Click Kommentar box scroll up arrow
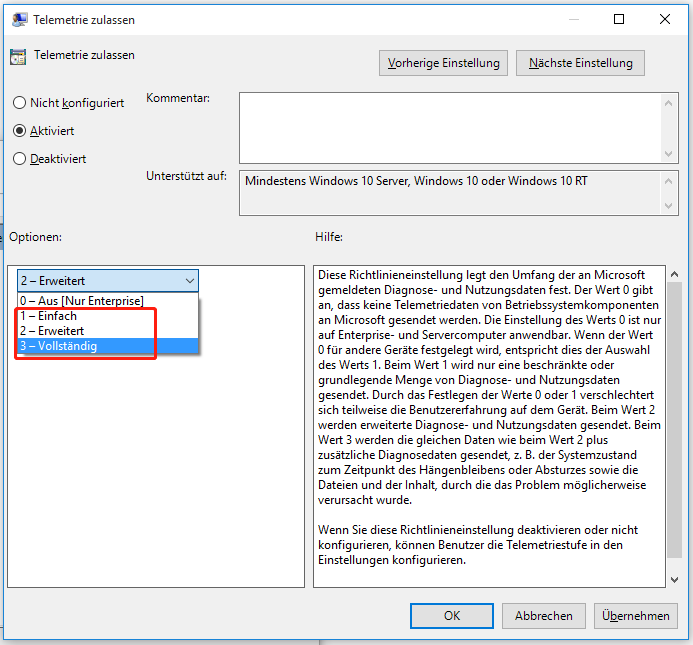Screen dimensions: 693x645 pos(668,103)
